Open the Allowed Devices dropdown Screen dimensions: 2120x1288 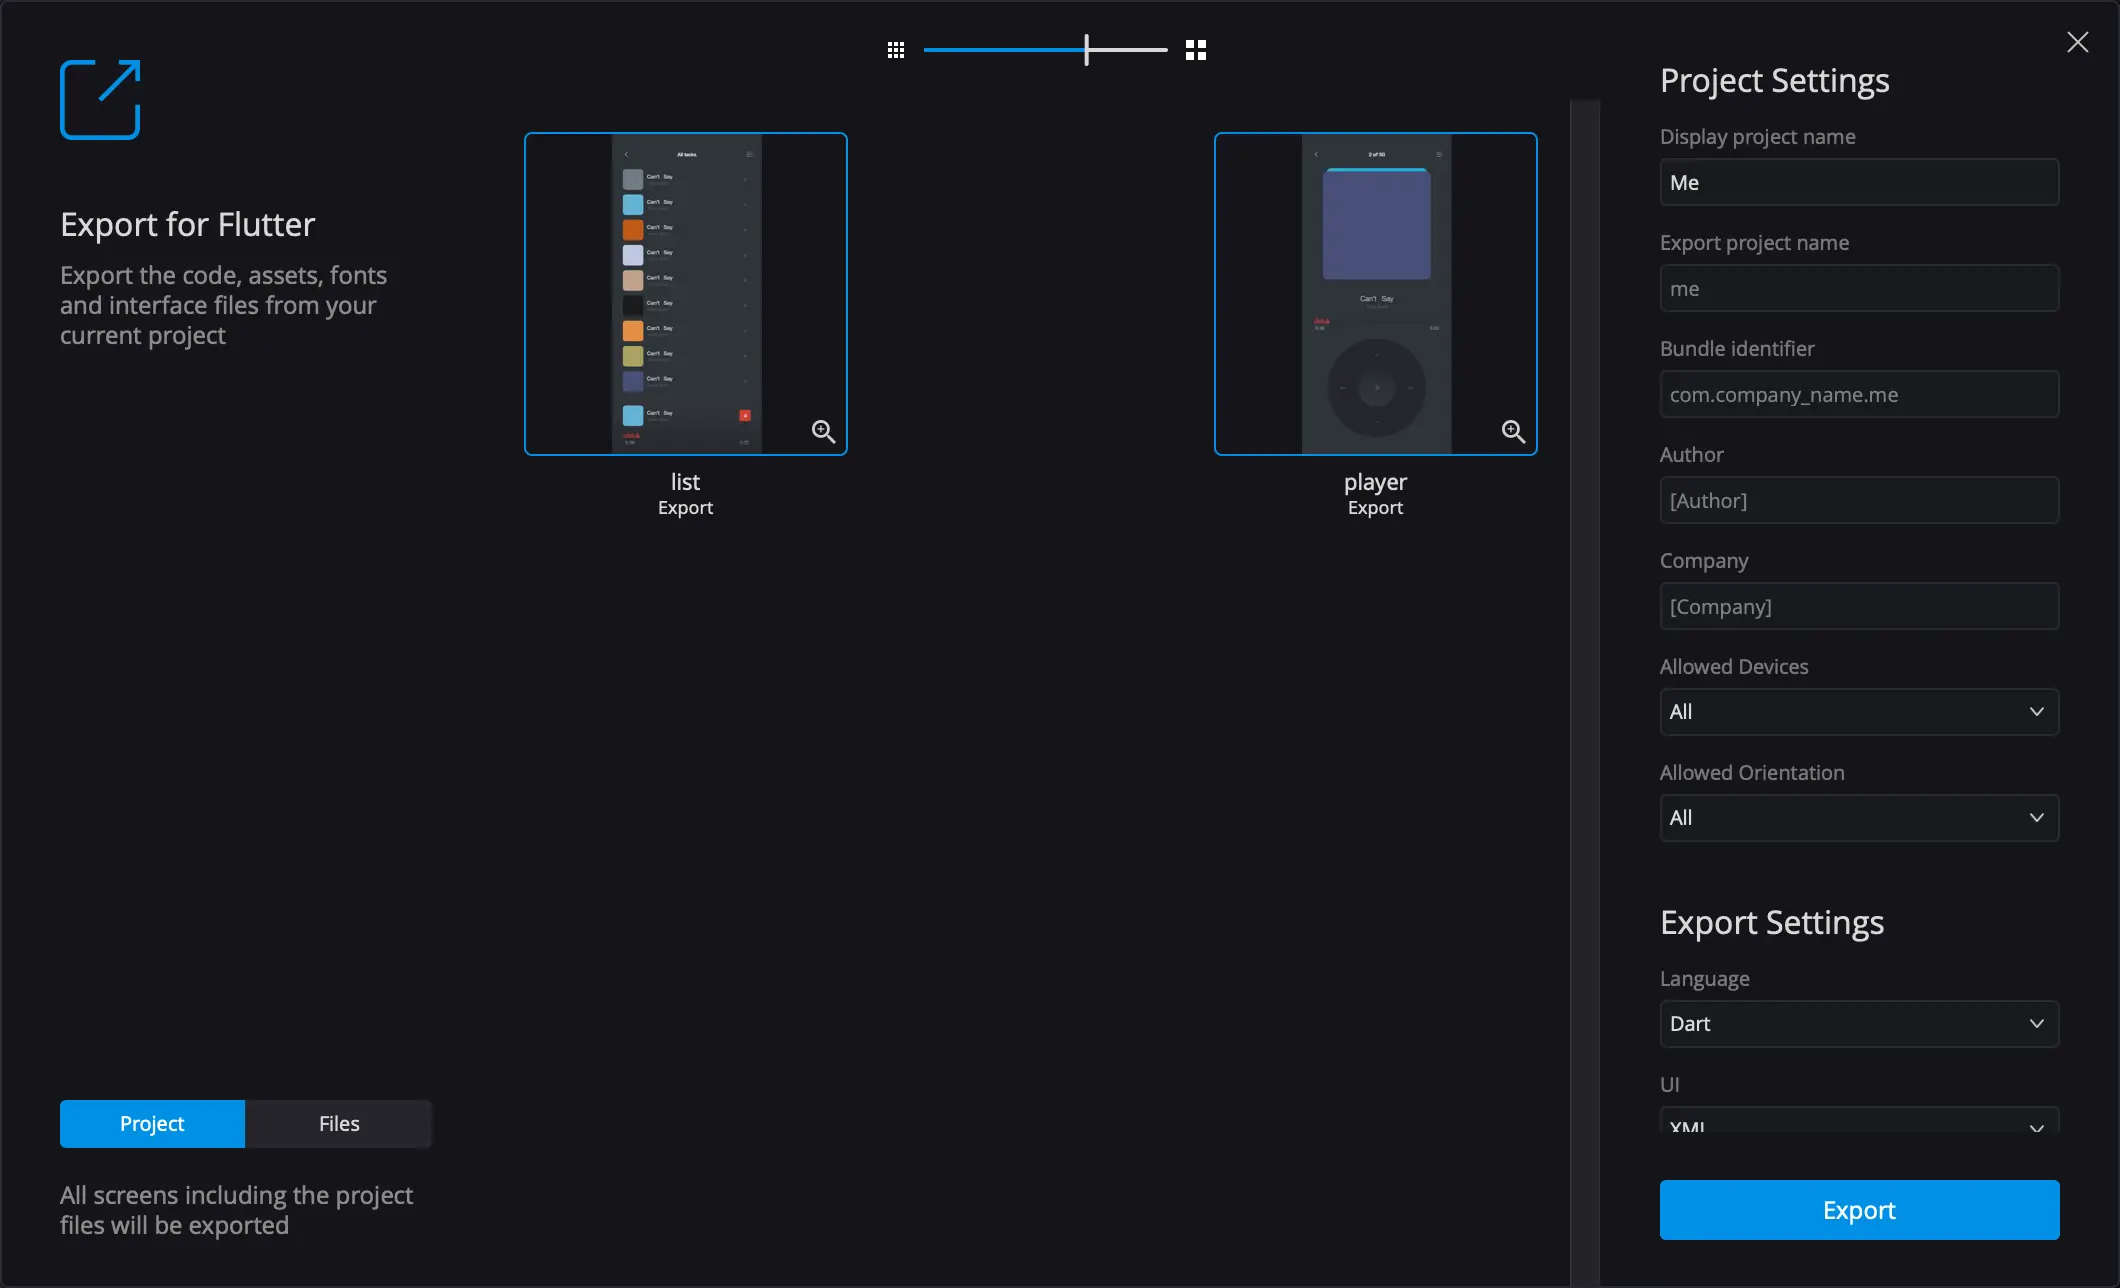tap(1858, 712)
